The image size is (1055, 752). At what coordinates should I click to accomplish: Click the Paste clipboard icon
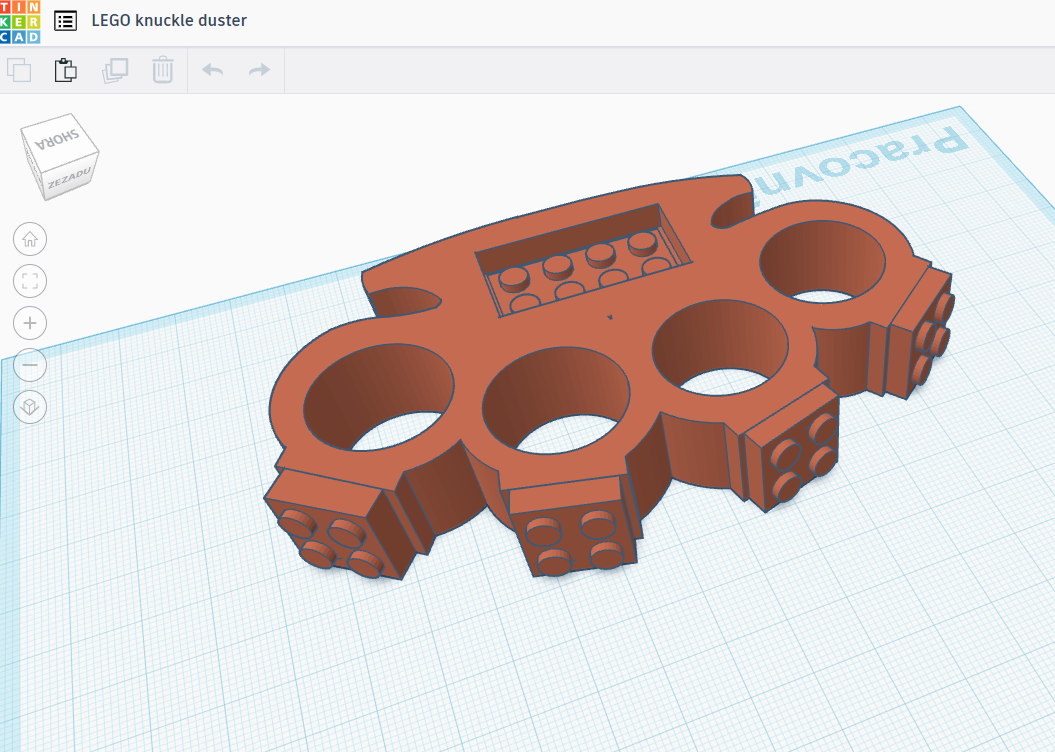(65, 70)
